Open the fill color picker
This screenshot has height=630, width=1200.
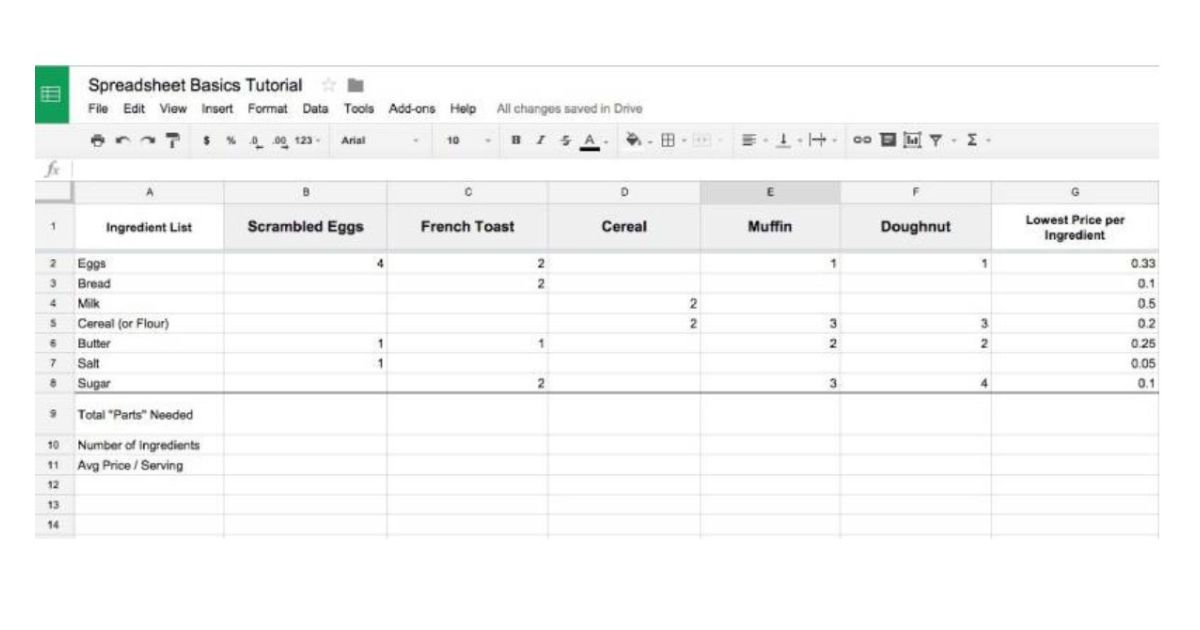tap(633, 141)
